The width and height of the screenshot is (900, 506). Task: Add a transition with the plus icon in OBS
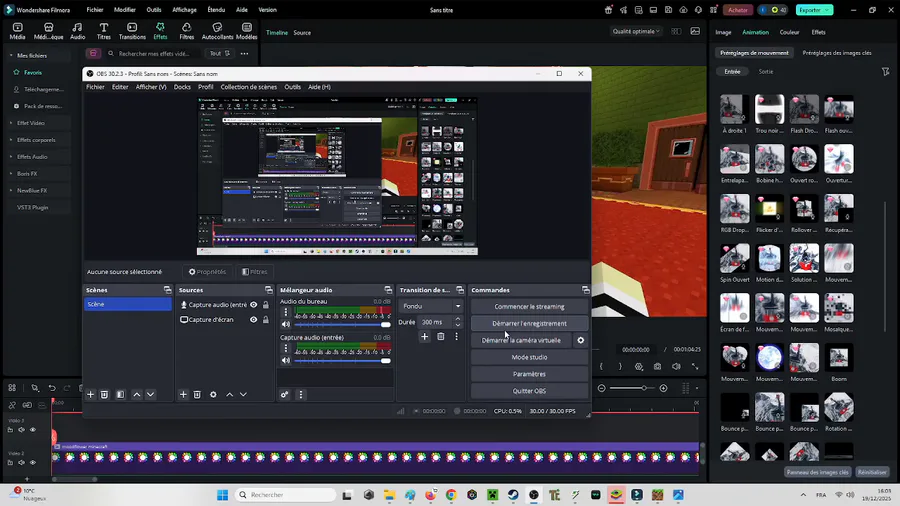coord(424,337)
